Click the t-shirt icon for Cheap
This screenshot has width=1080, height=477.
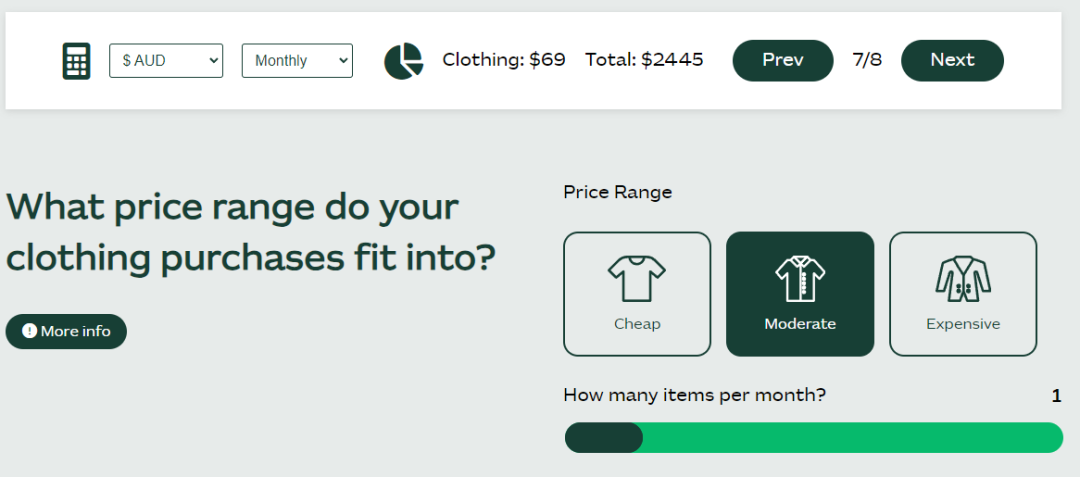point(636,278)
